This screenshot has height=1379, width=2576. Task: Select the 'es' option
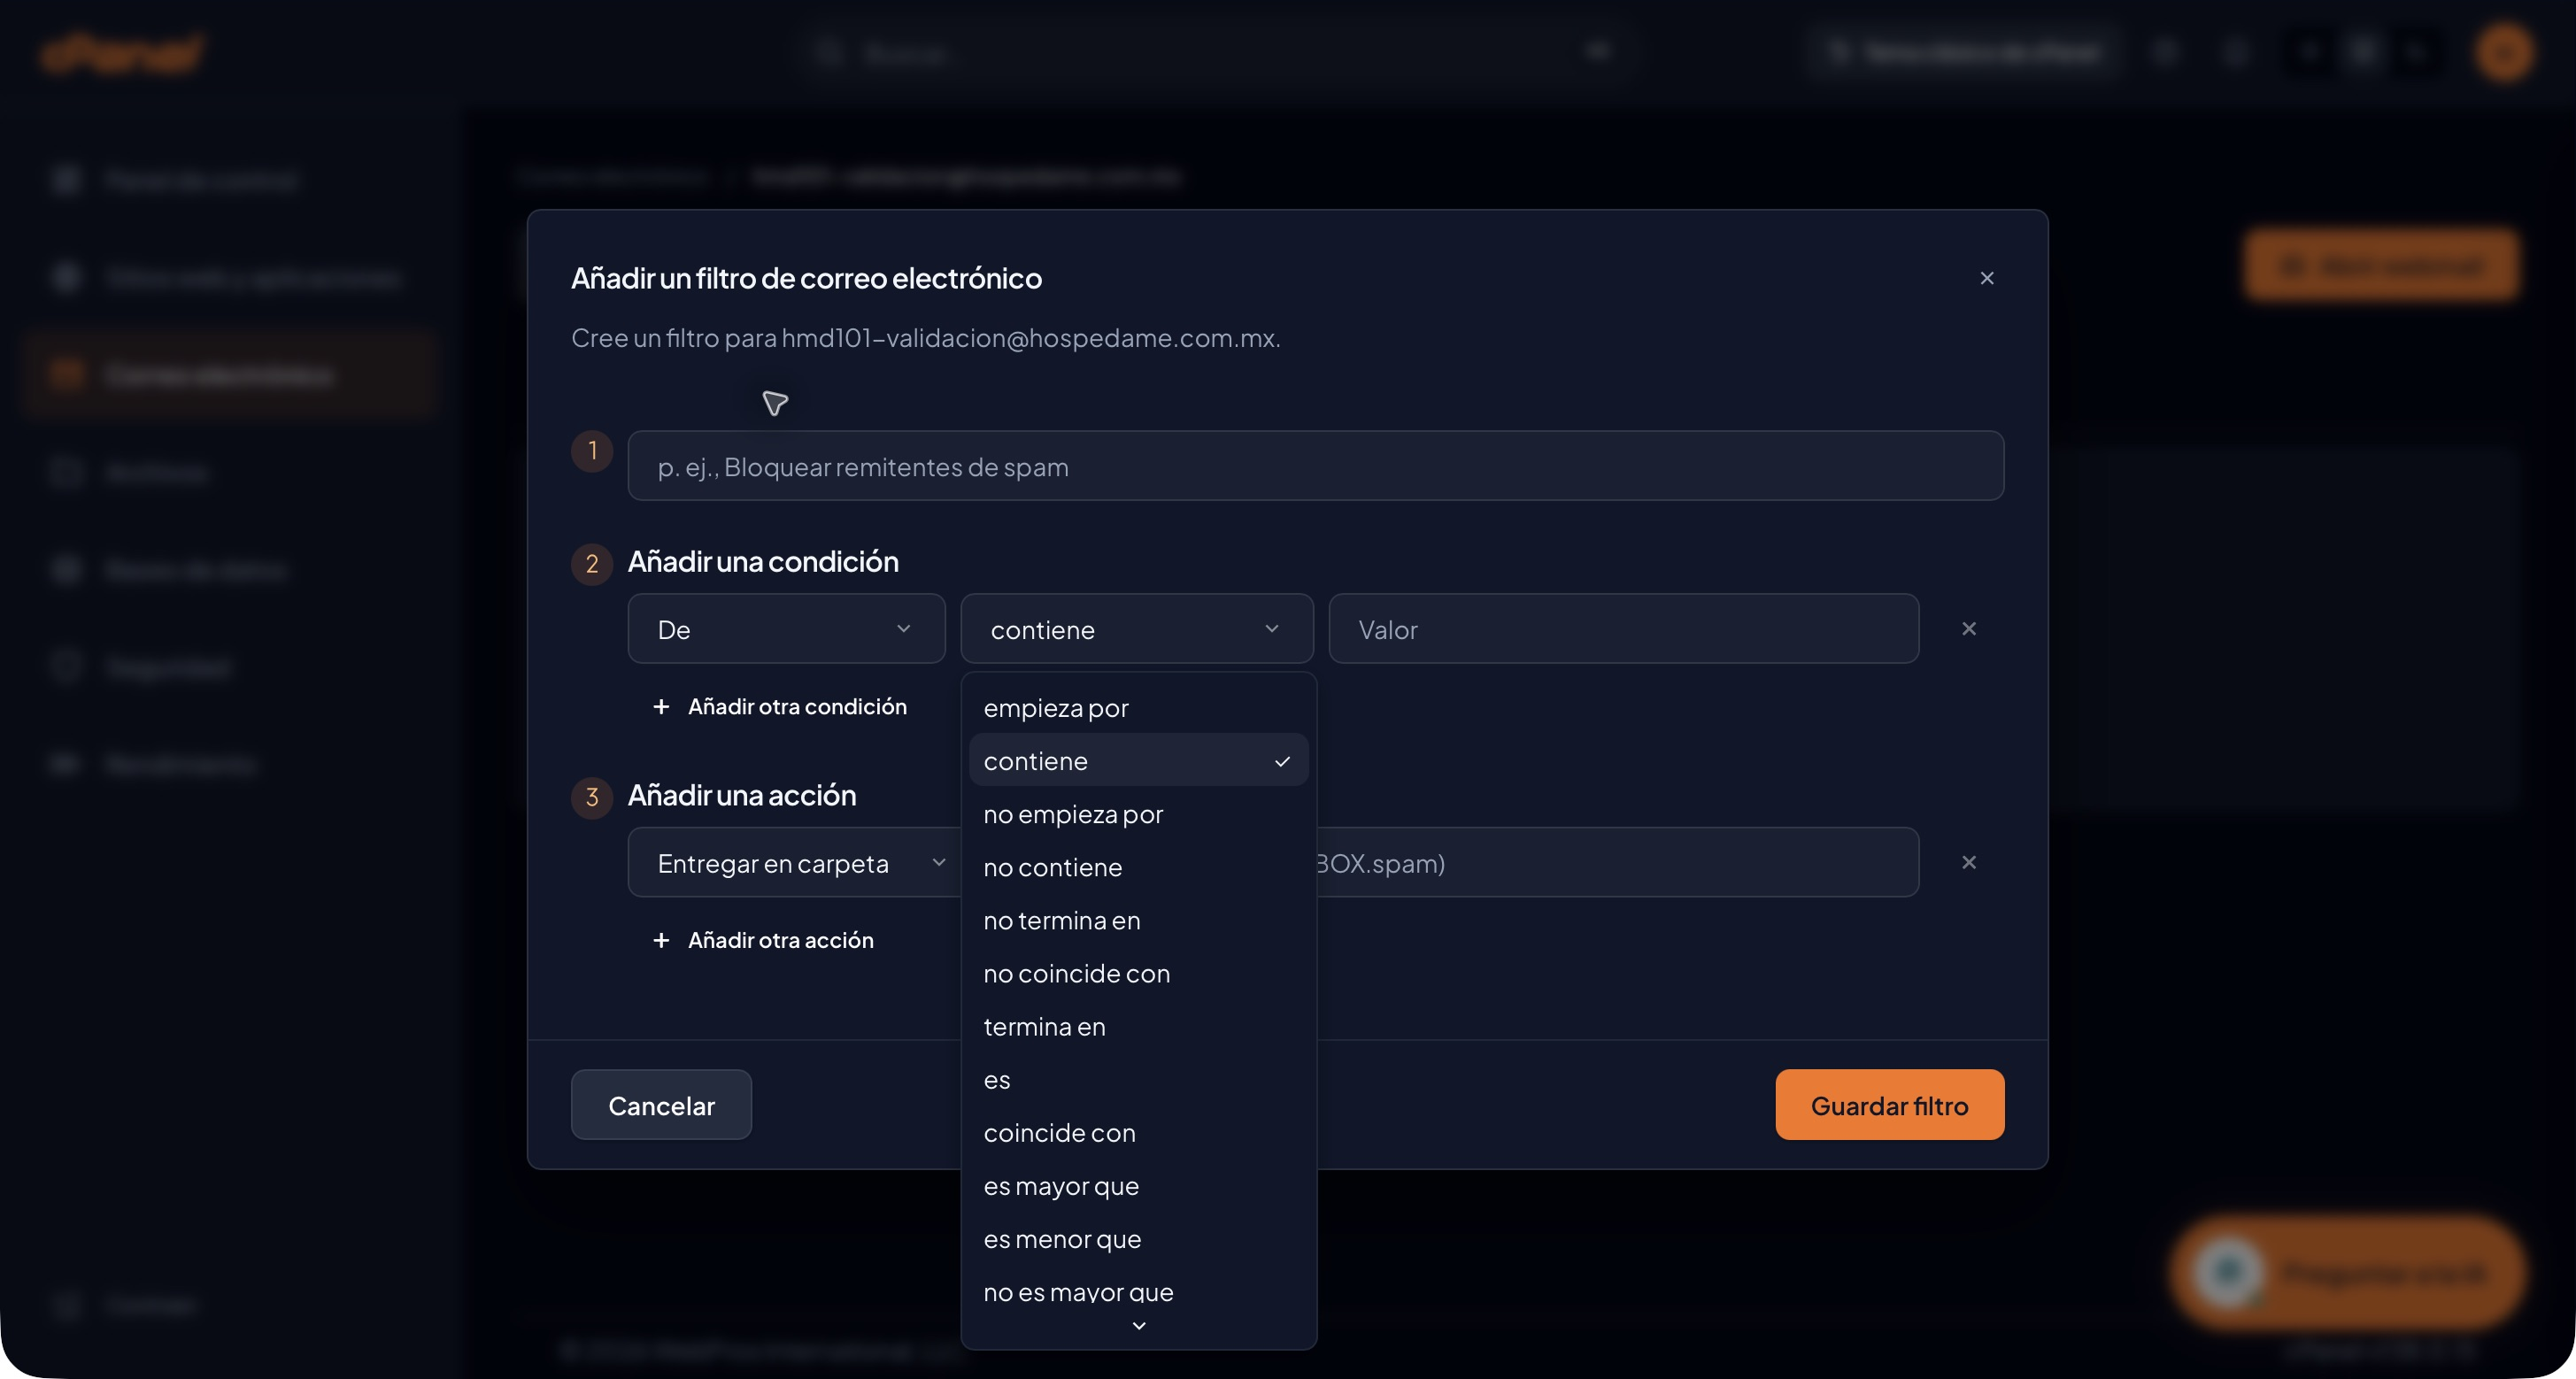(1138, 1079)
